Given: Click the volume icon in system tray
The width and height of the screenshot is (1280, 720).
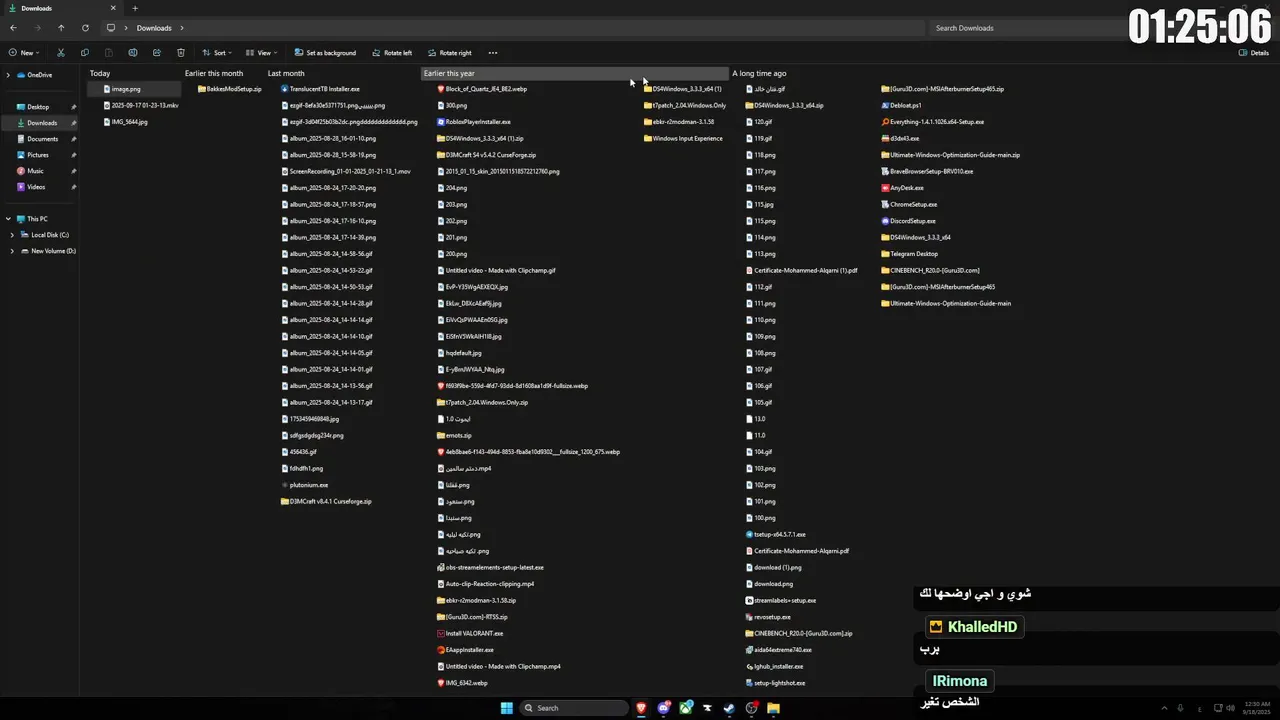Looking at the screenshot, I should [1230, 708].
